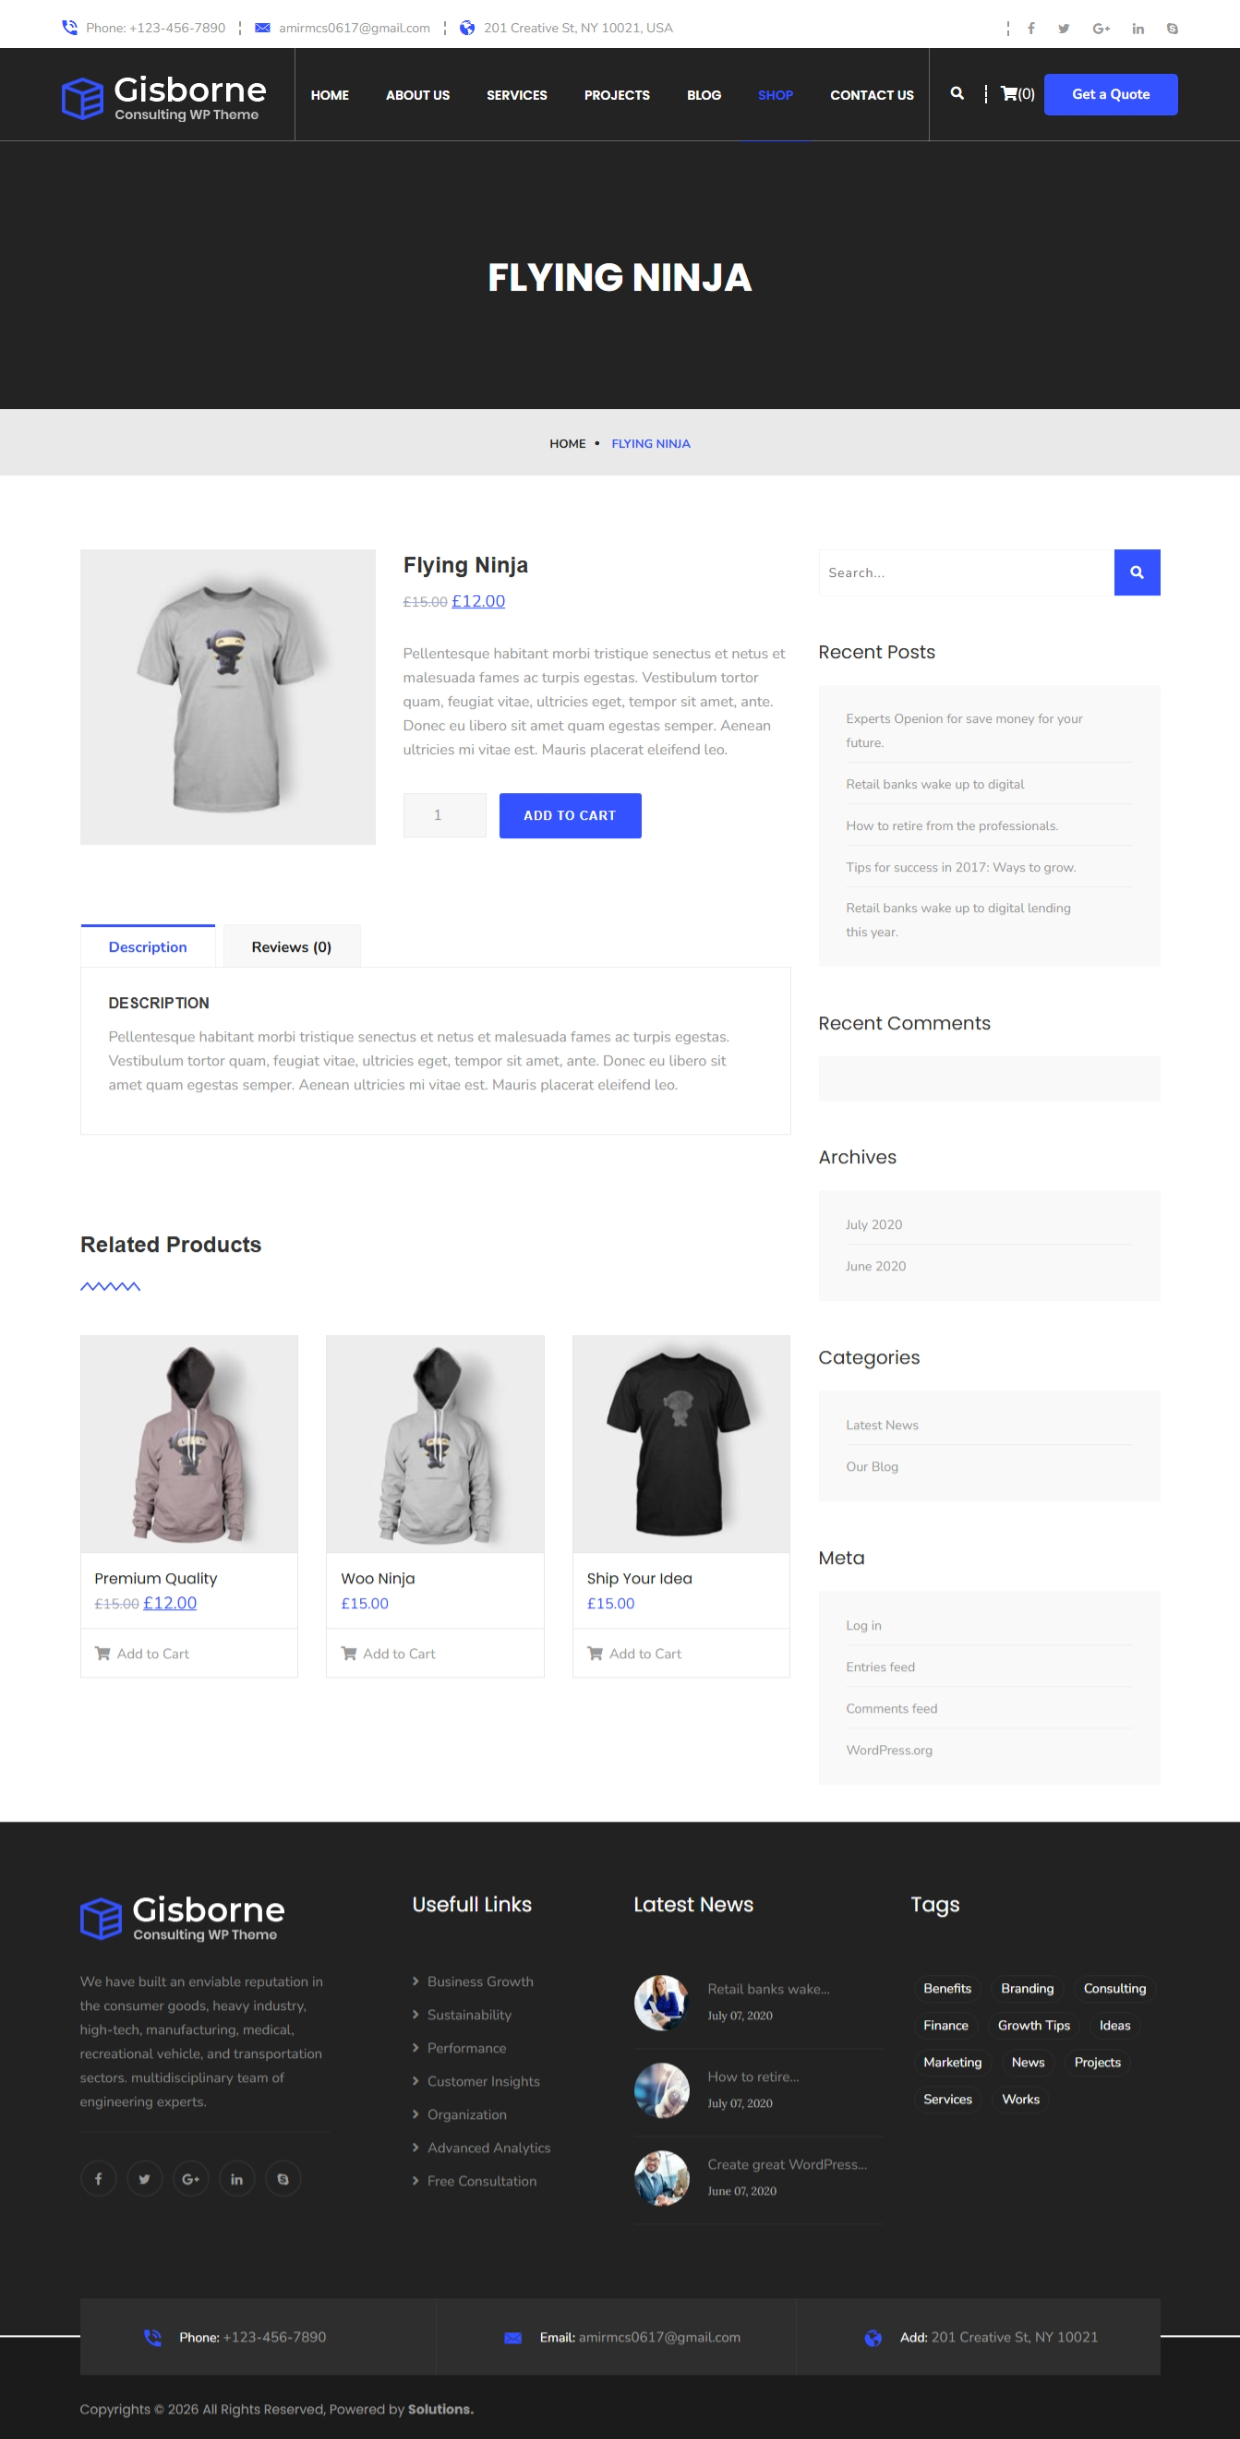Open the search magnifier in header

point(957,94)
